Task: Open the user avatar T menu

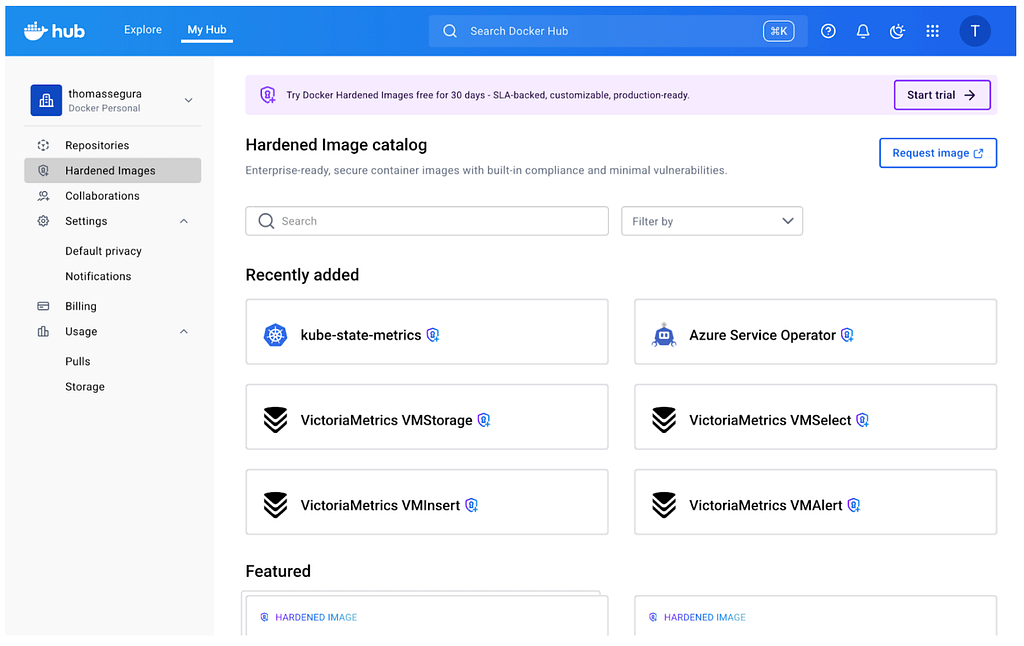Action: coord(975,31)
